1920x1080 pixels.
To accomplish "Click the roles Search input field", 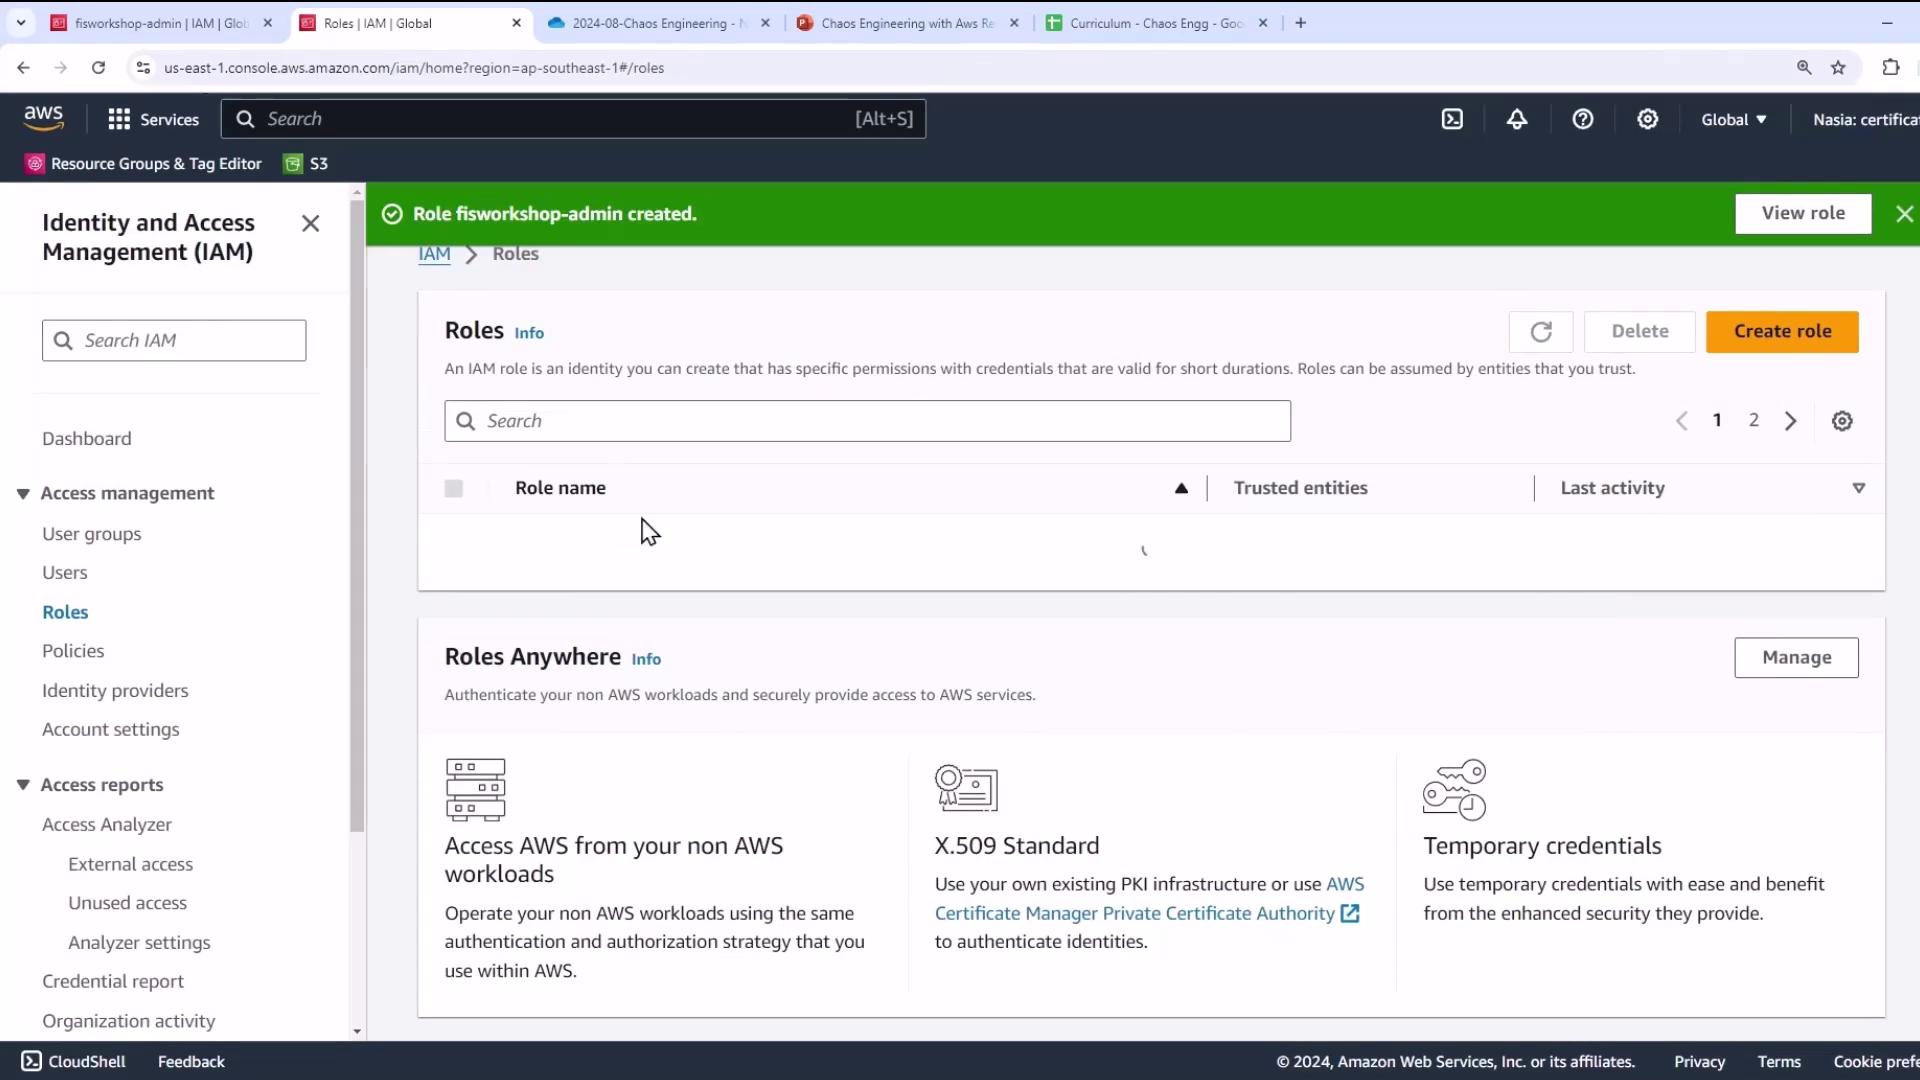I will [x=867, y=421].
